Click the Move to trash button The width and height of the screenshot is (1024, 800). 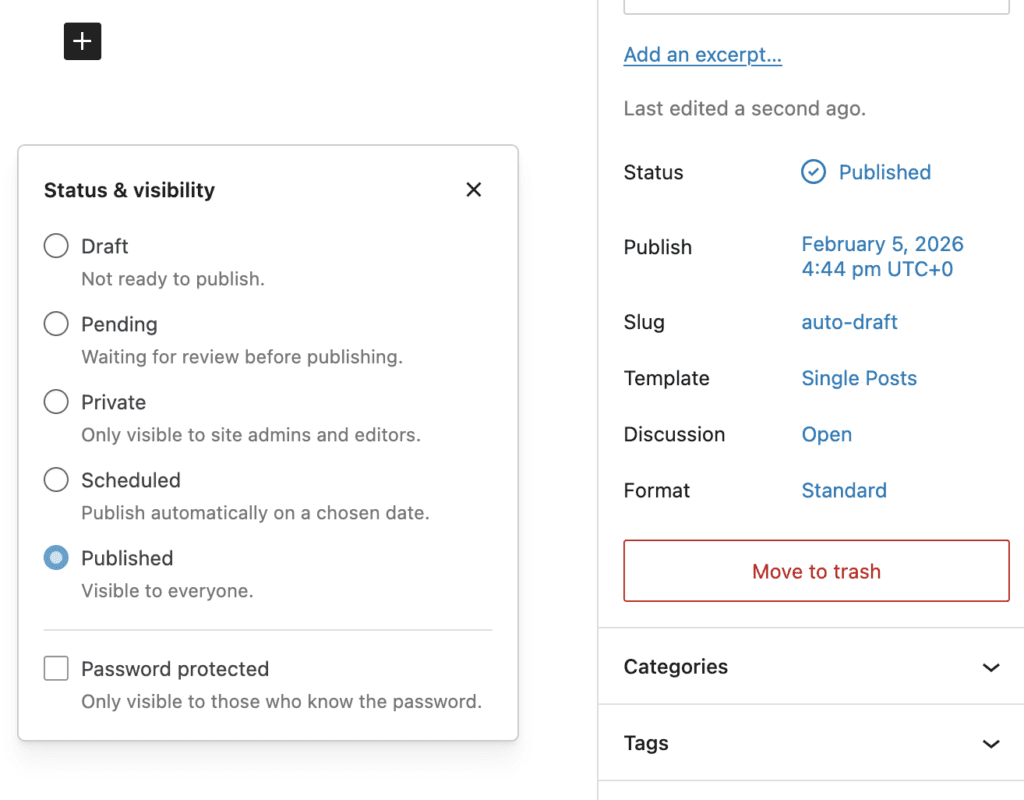tap(815, 571)
